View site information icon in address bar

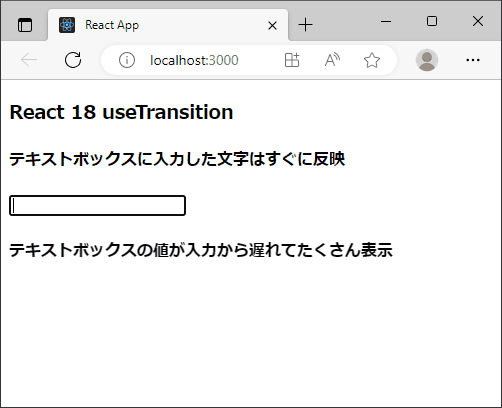127,60
